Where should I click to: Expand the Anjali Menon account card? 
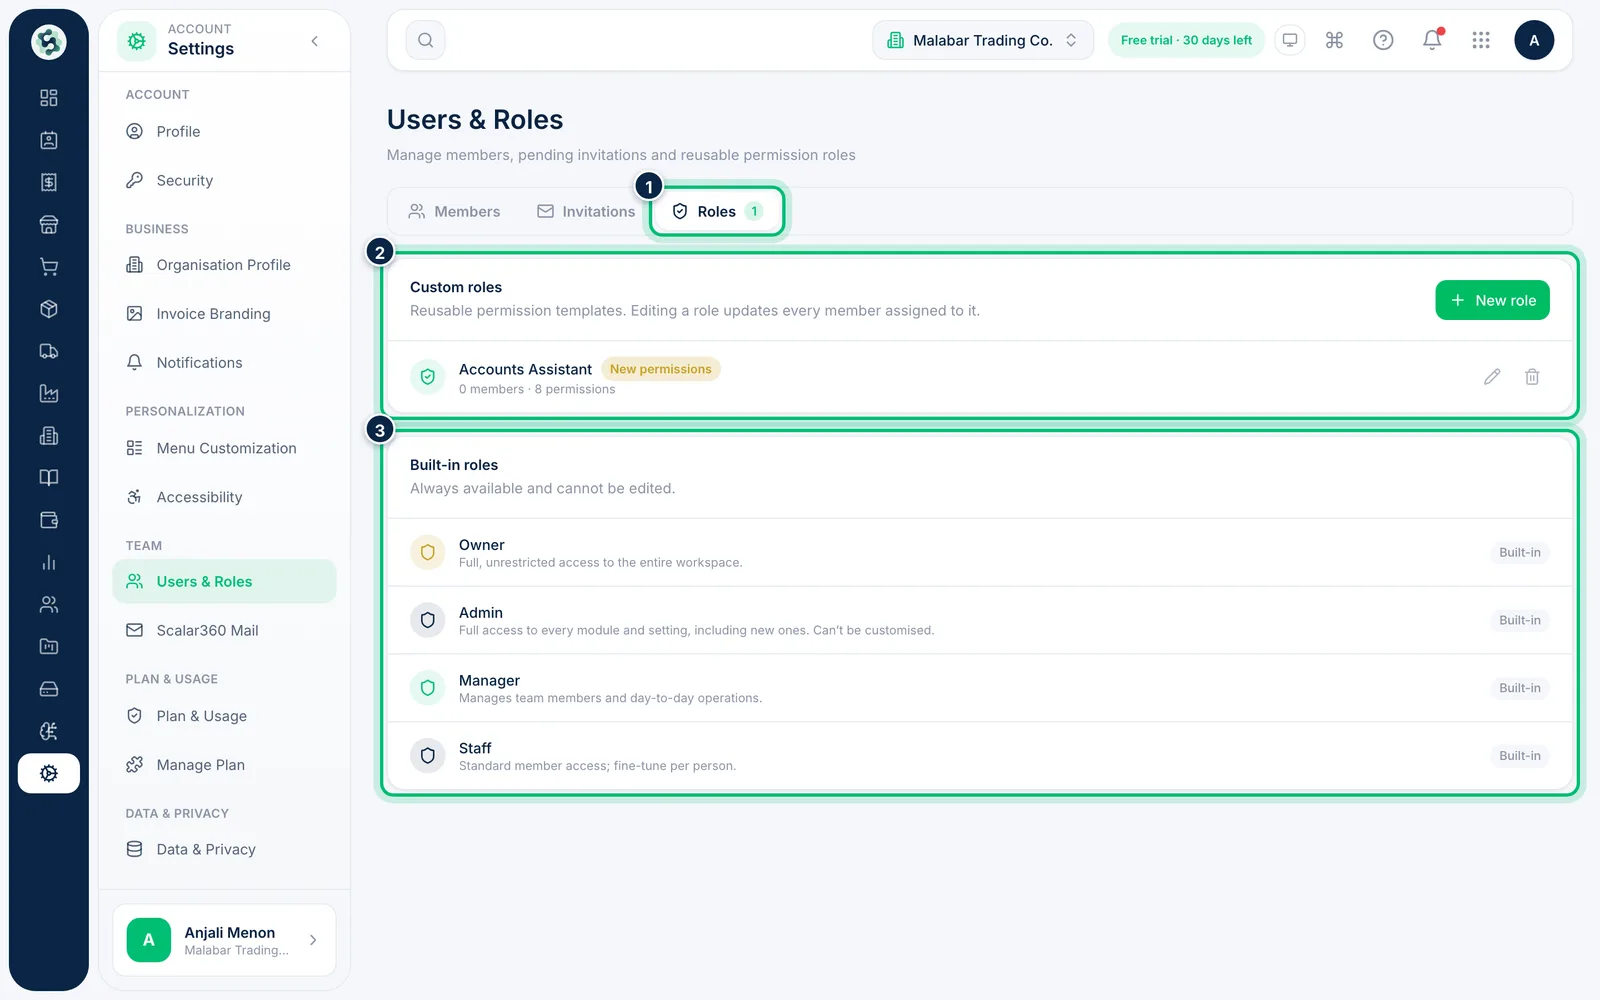coord(224,940)
